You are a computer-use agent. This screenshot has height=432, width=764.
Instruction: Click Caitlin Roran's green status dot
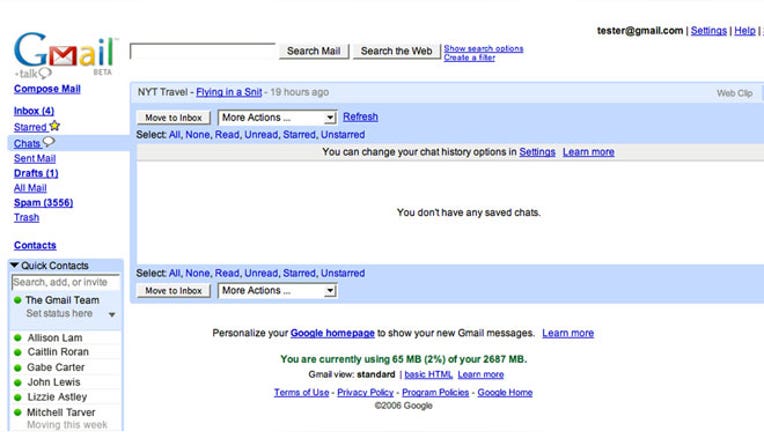tap(18, 352)
